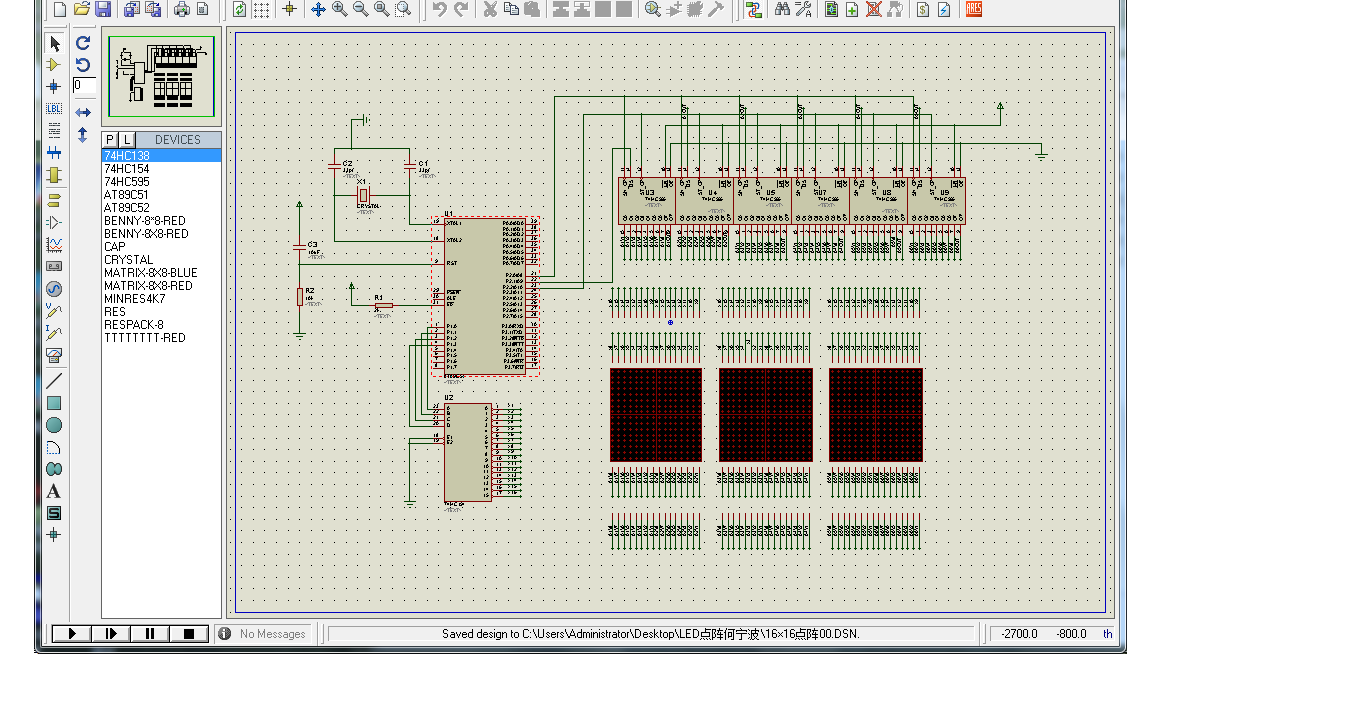This screenshot has width=1360, height=710.
Task: Select the Tape Recorder Mode tool
Action: click(x=54, y=266)
